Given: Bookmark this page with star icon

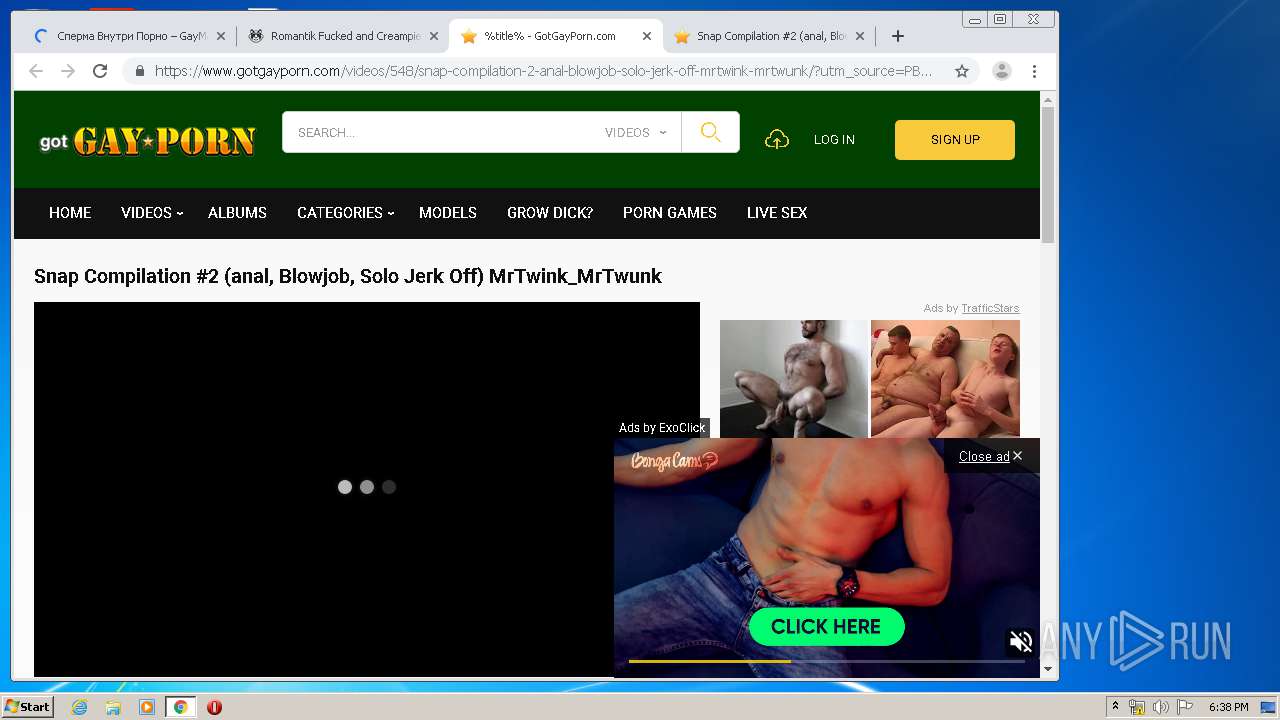Looking at the screenshot, I should [x=962, y=71].
